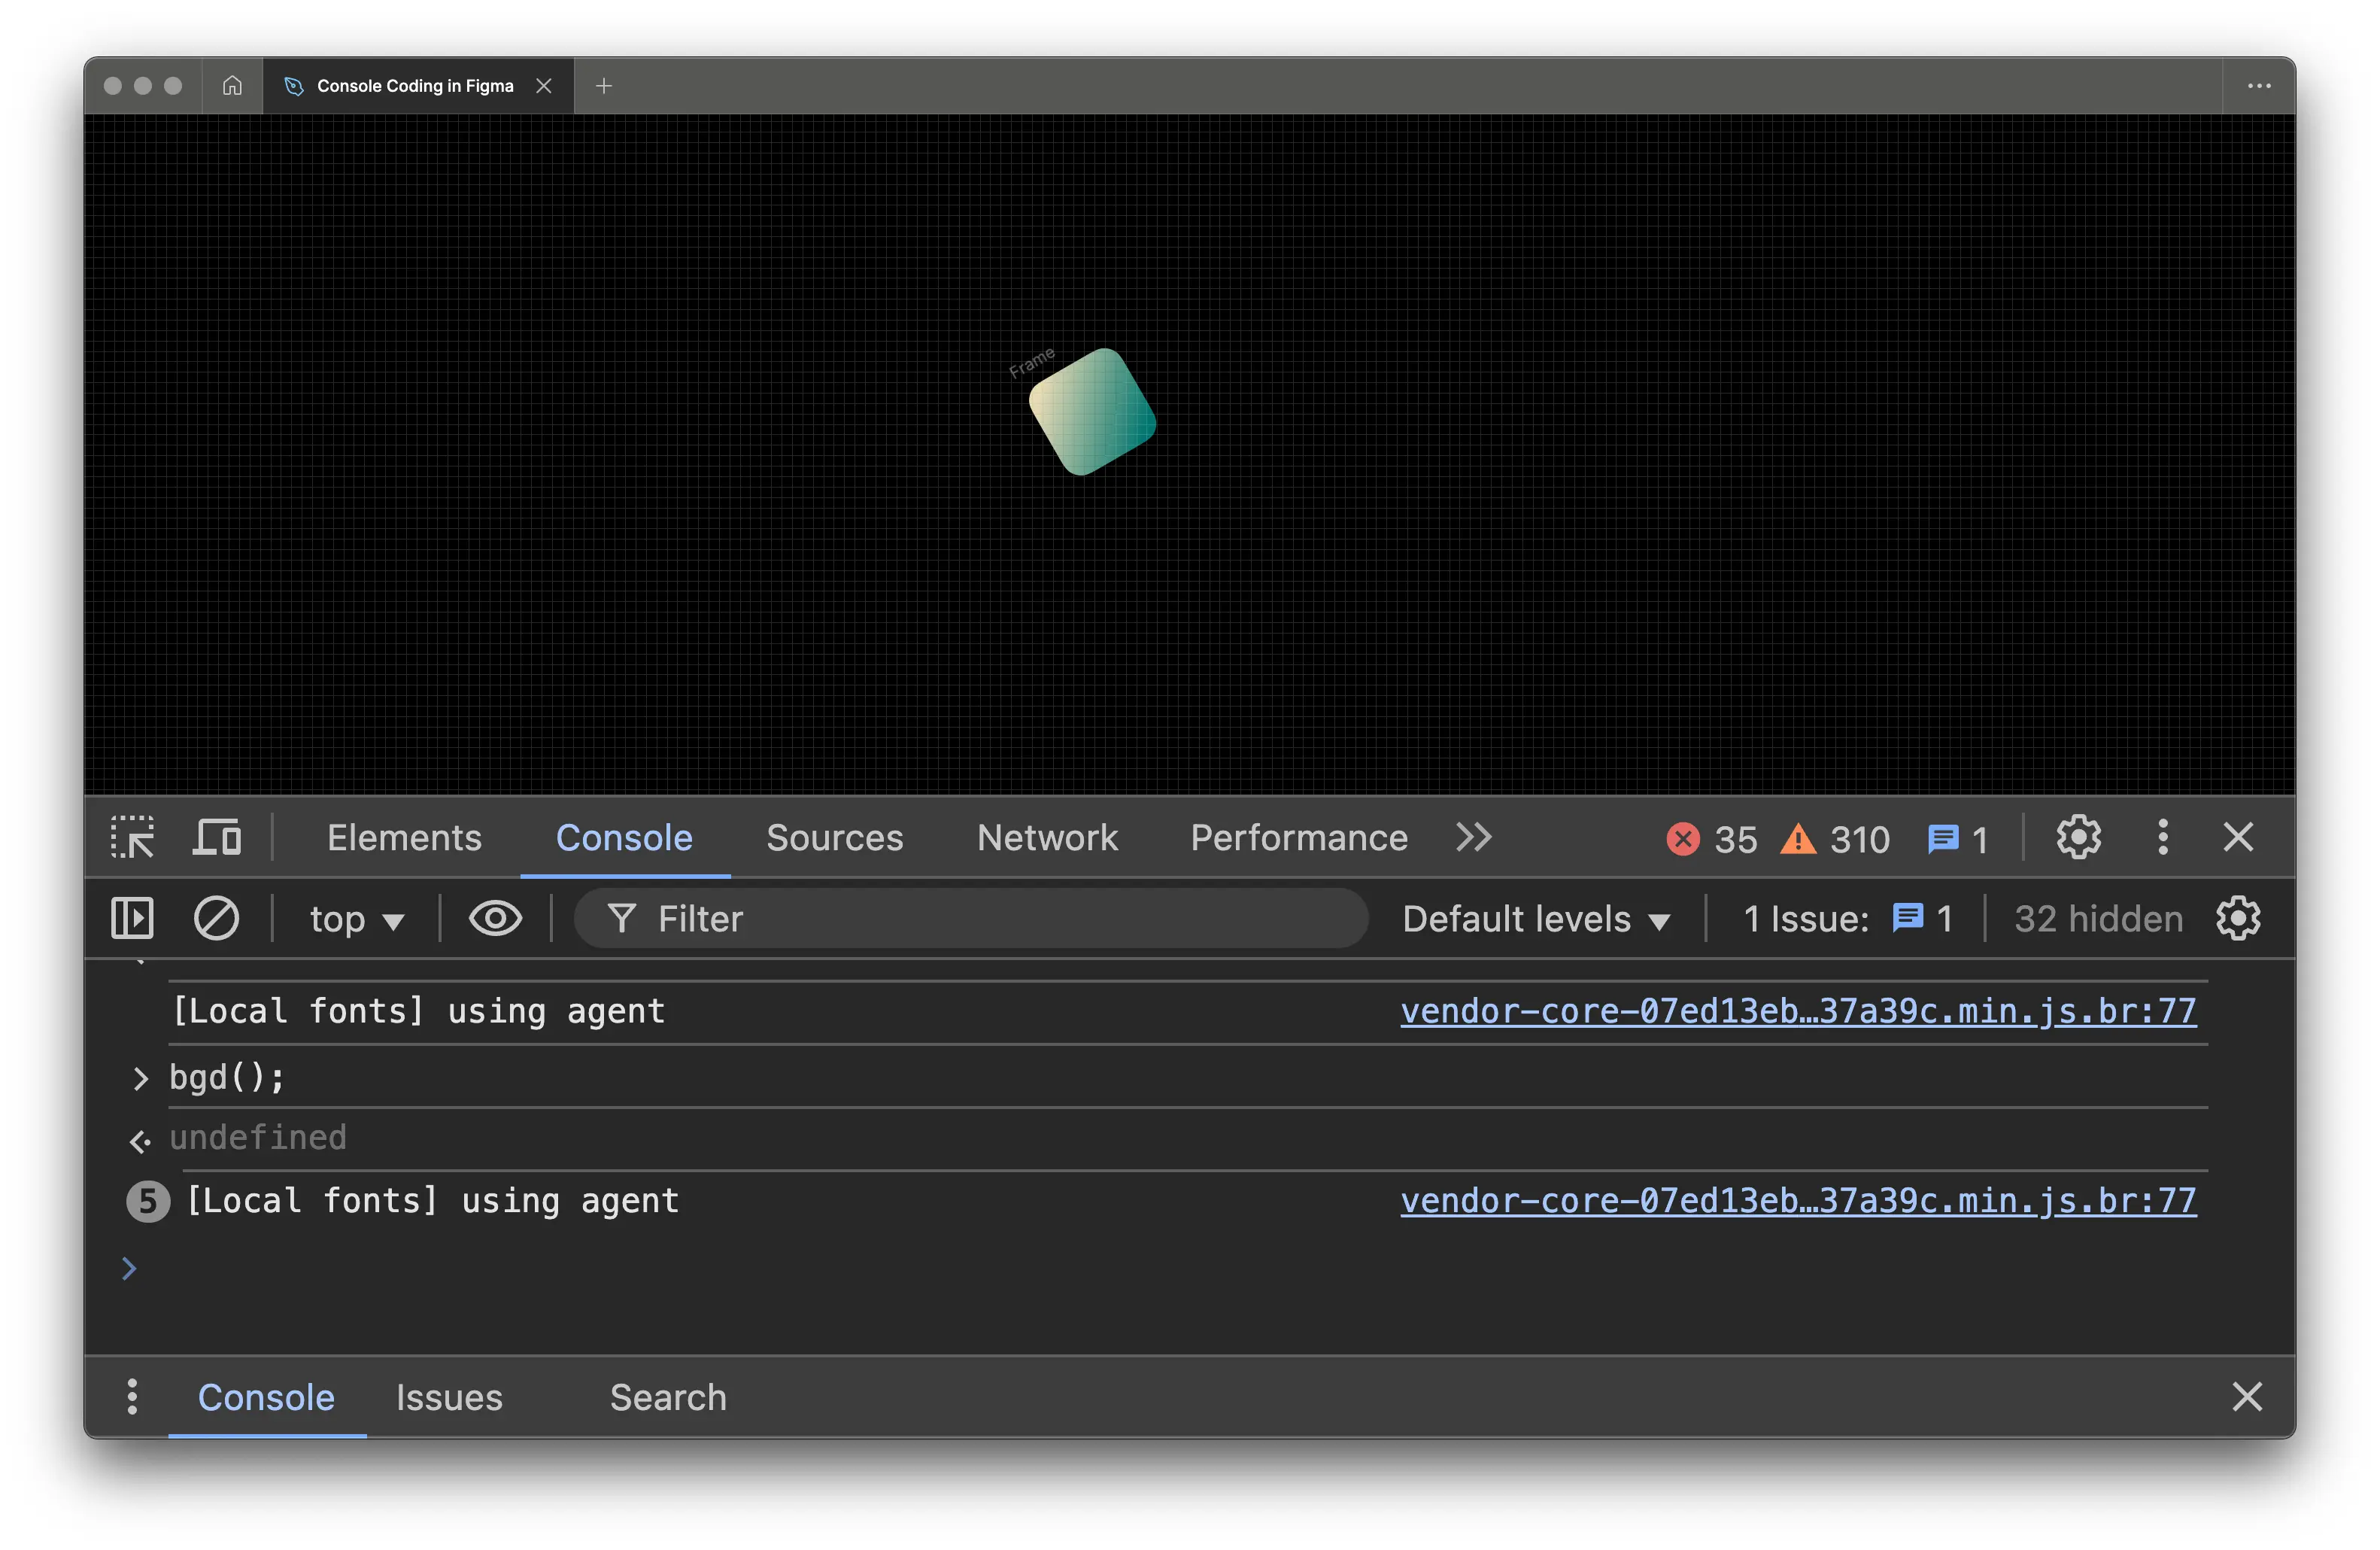The image size is (2380, 1550).
Task: Click the home icon in tab bar
Action: pyautogui.click(x=232, y=86)
